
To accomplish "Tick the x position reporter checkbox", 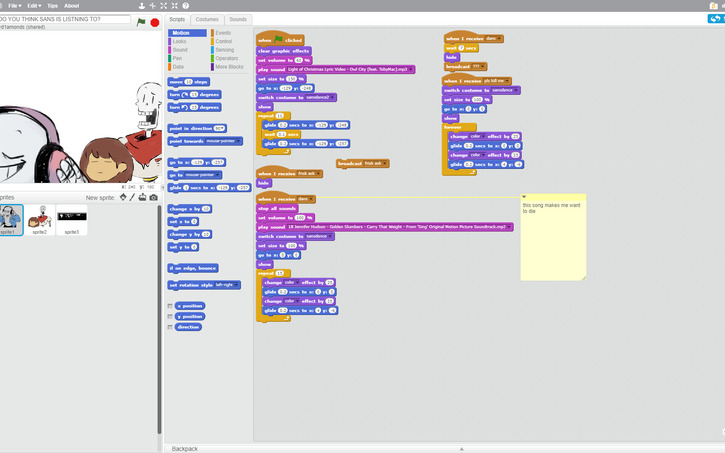I will (x=170, y=306).
